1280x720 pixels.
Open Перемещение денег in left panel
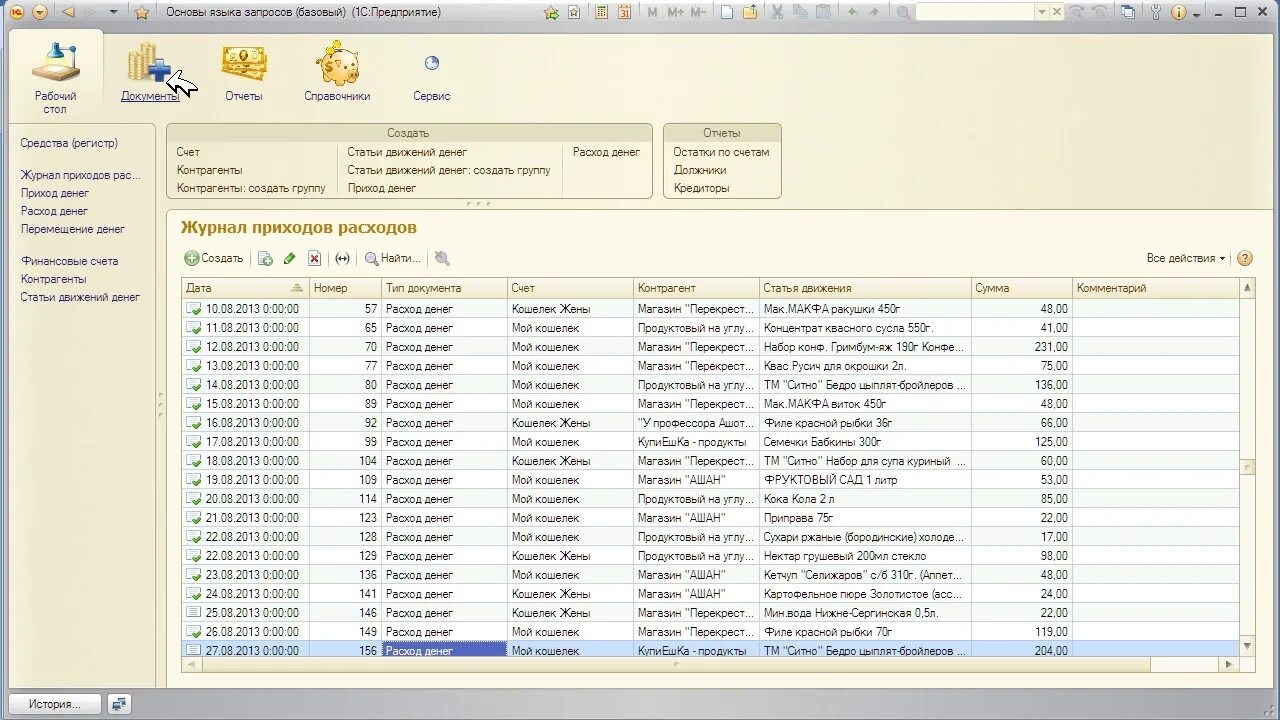73,229
